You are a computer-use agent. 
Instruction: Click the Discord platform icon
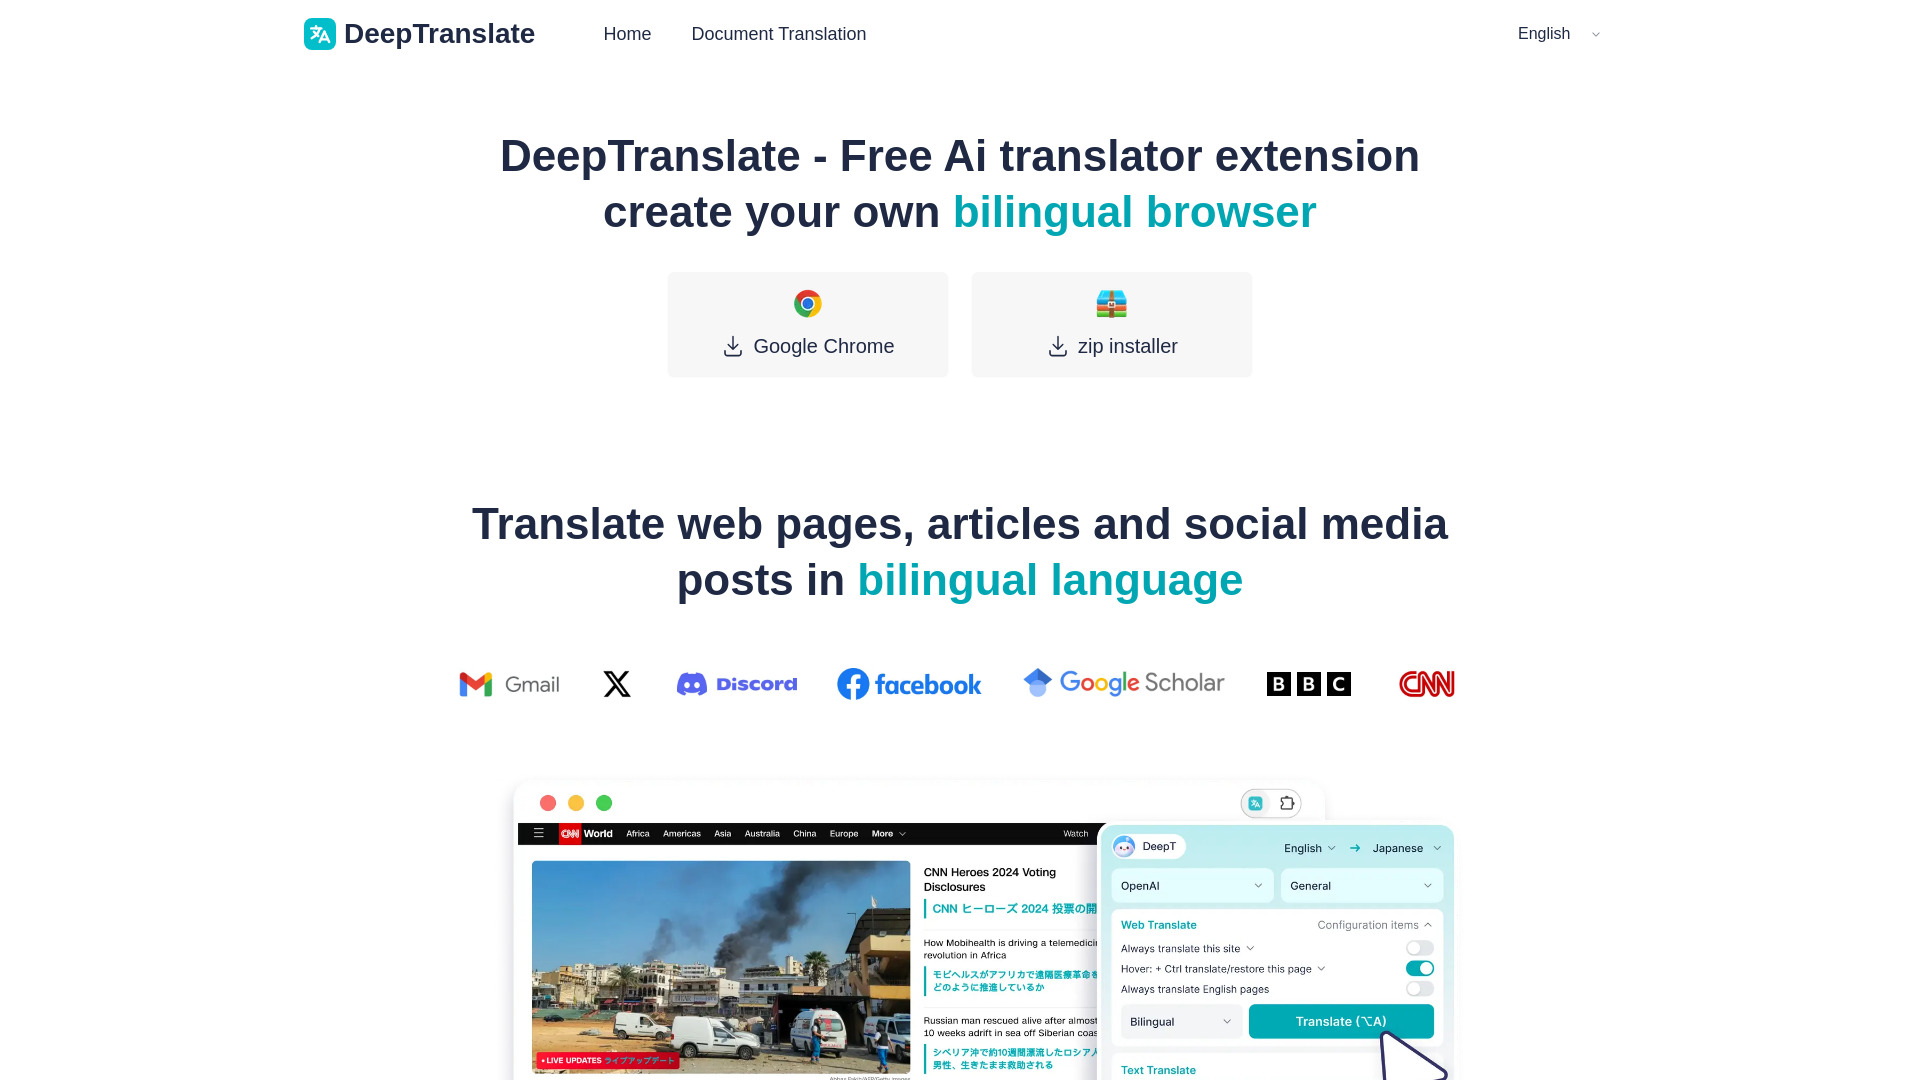pyautogui.click(x=735, y=683)
